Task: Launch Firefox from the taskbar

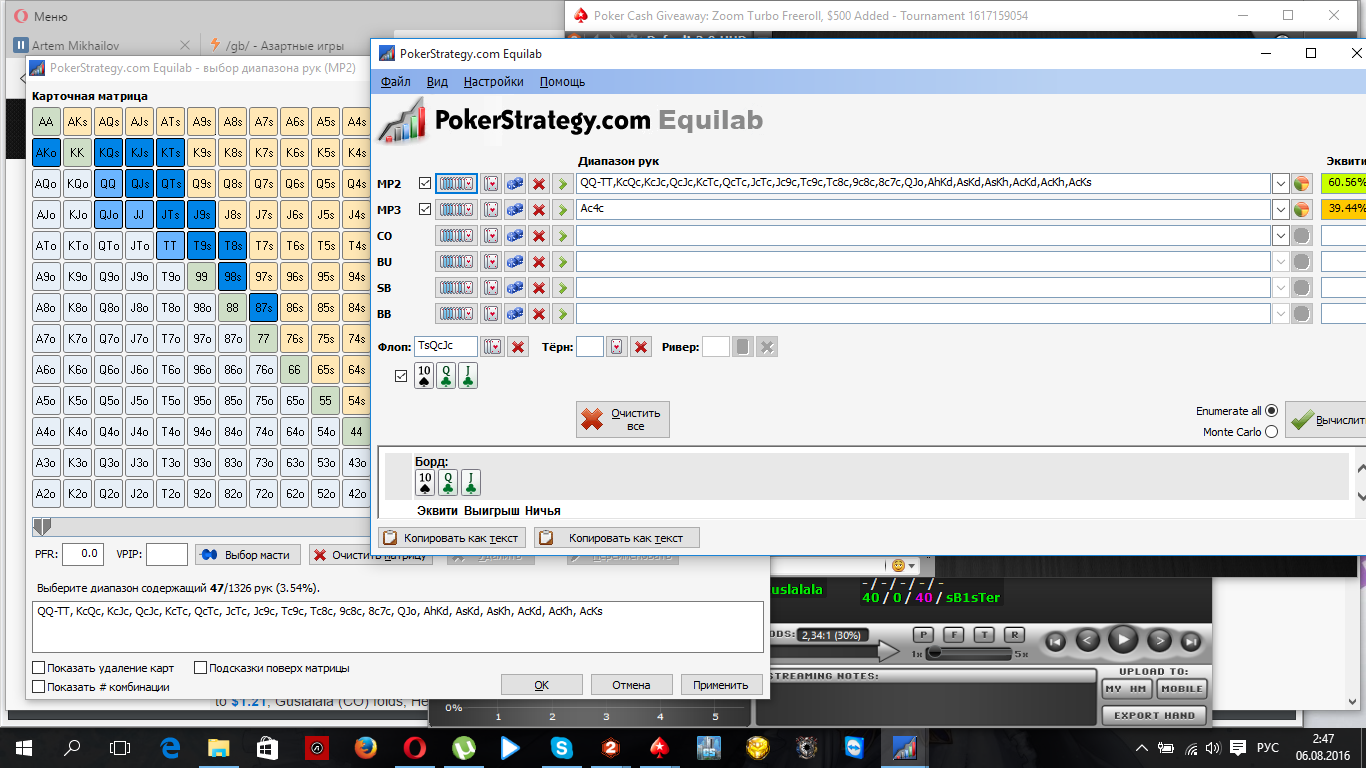Action: tap(365, 747)
